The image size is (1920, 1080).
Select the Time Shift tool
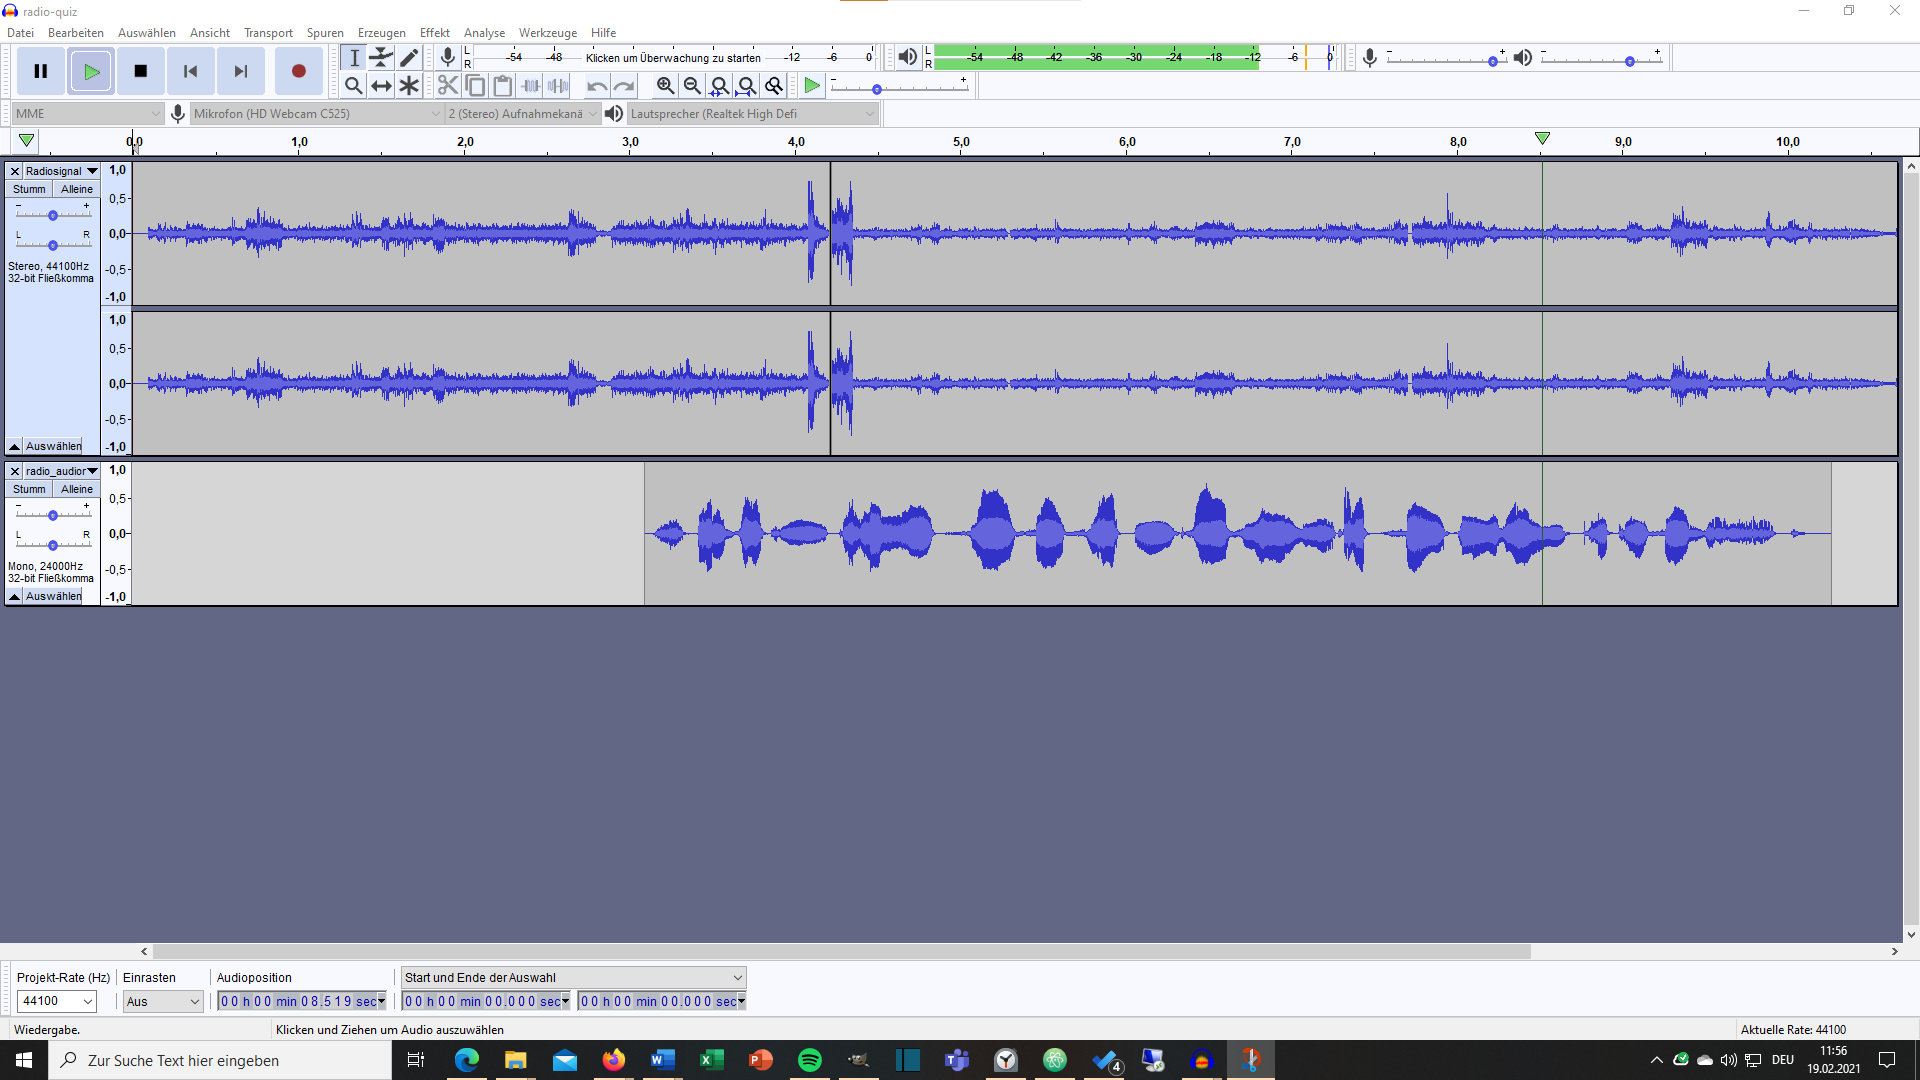381,86
